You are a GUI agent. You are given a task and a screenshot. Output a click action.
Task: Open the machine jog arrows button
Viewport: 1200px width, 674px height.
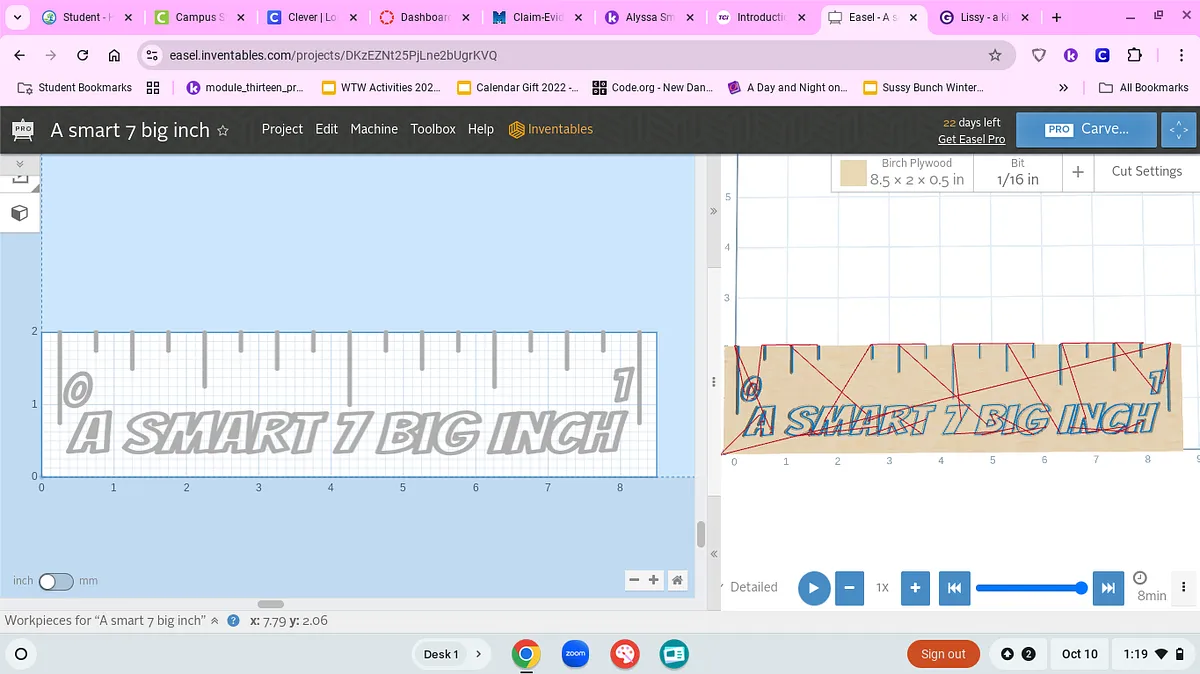1178,130
